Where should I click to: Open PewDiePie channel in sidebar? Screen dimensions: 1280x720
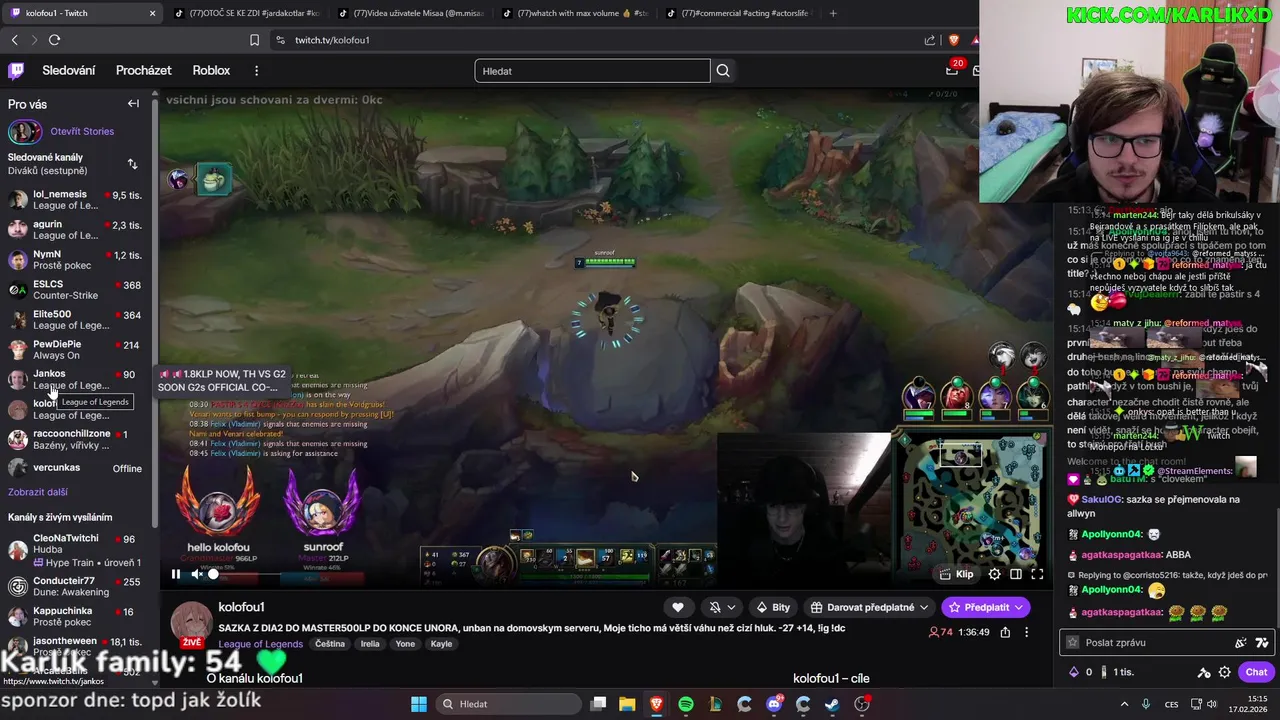click(77, 350)
